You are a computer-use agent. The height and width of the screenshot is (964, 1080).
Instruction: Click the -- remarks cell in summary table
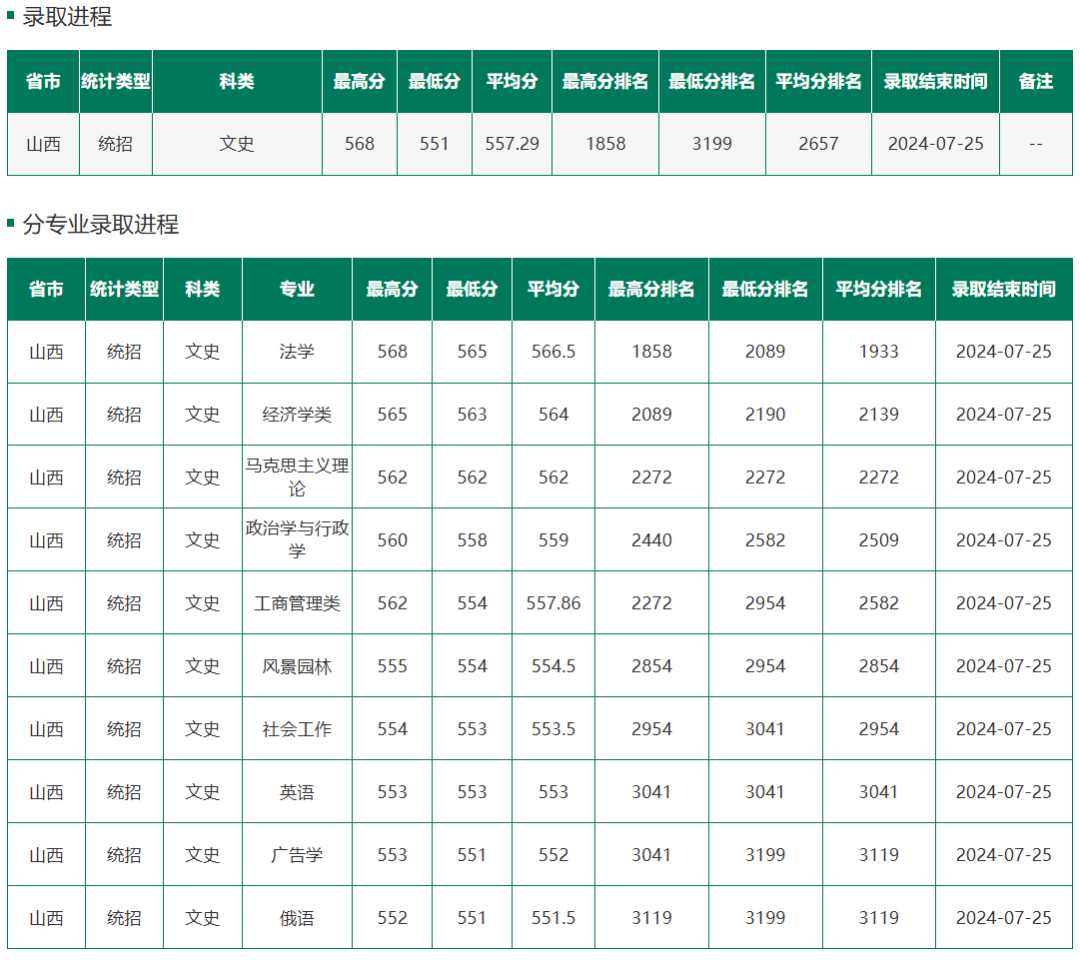[x=1035, y=144]
